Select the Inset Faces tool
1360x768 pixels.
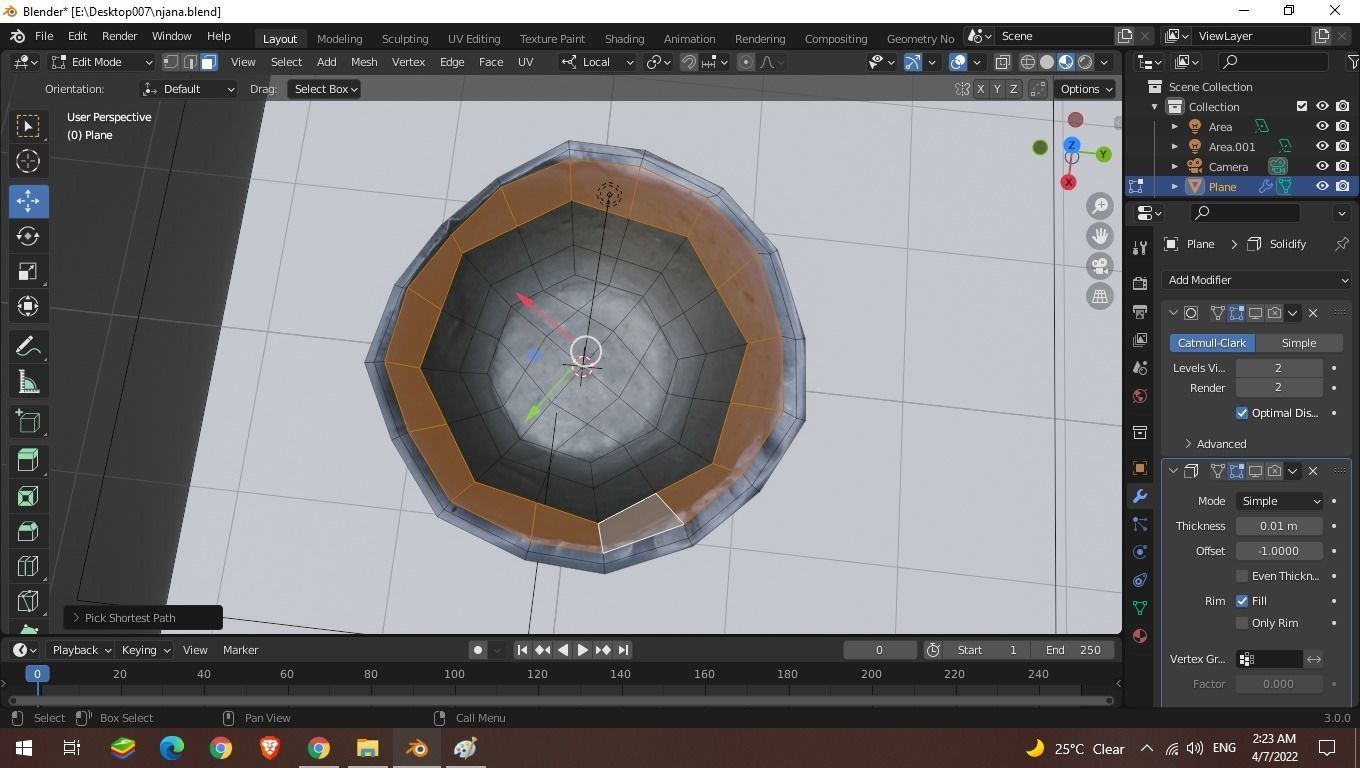(28, 496)
